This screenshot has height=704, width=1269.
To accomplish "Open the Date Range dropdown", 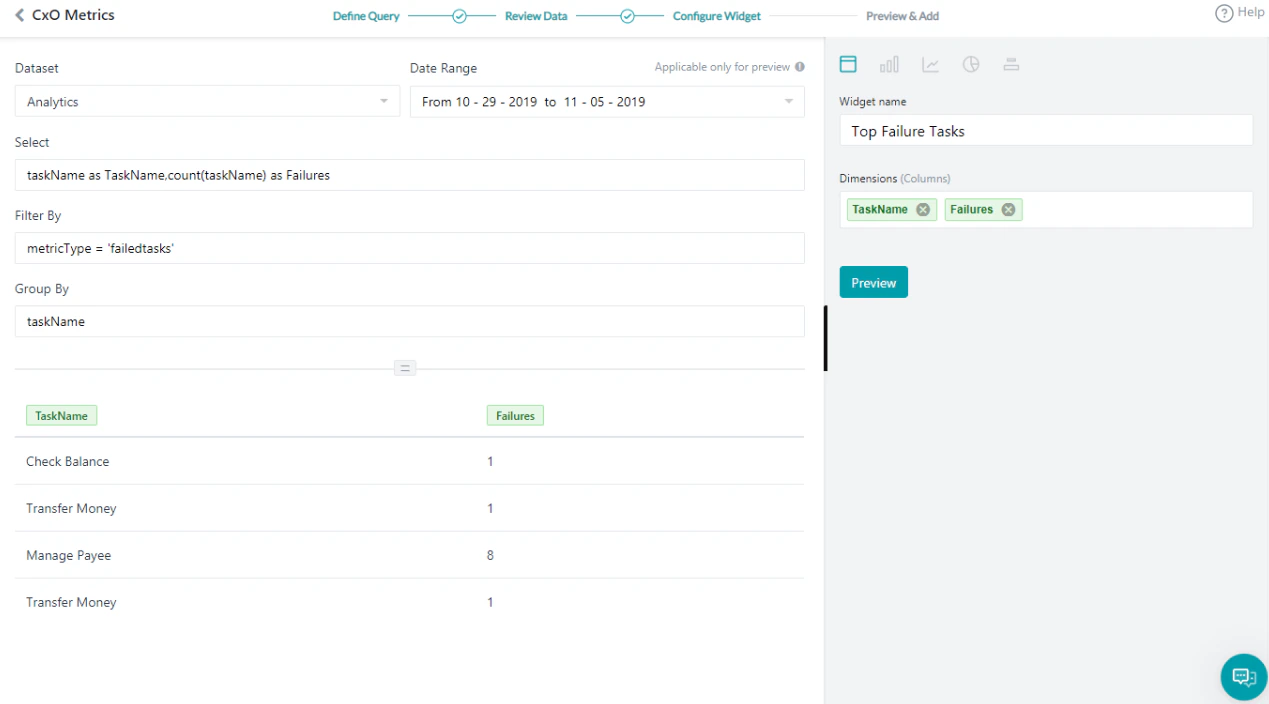I will pos(607,101).
